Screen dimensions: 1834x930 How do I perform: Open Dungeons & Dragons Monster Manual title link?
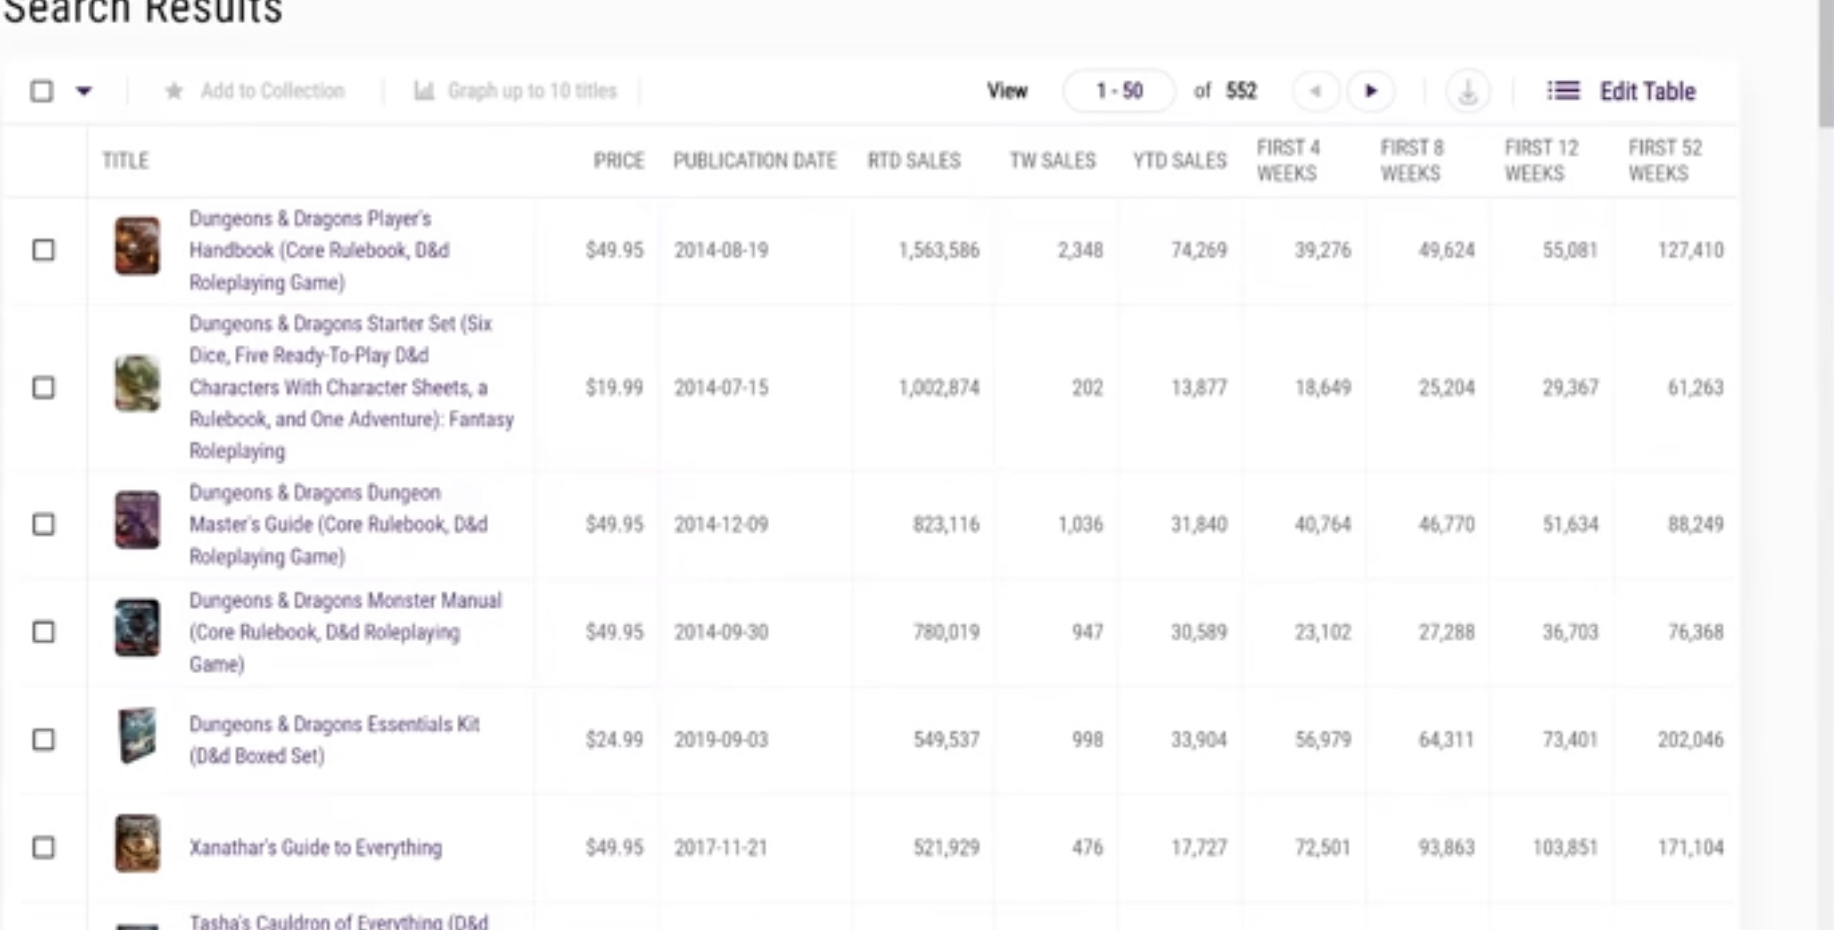click(x=345, y=632)
